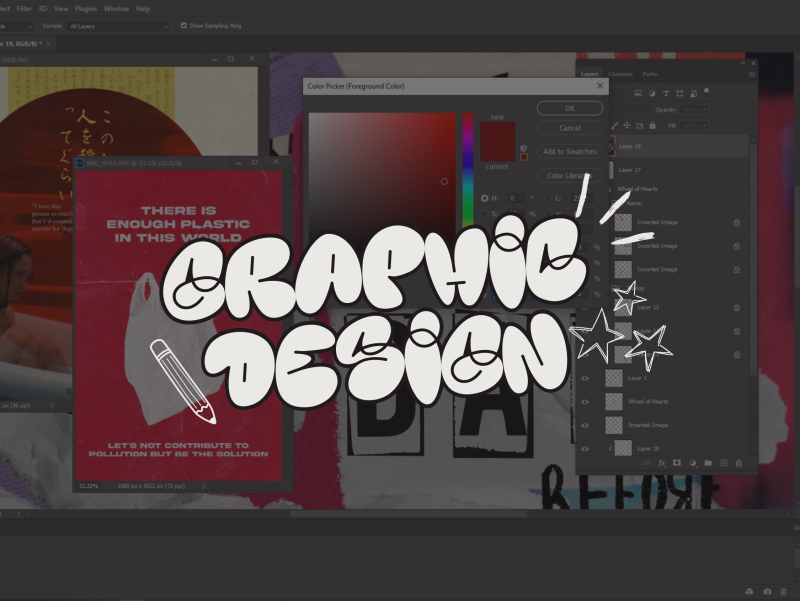Click the Add to Swatches button
Screen dimensions: 800x601
(x=569, y=152)
